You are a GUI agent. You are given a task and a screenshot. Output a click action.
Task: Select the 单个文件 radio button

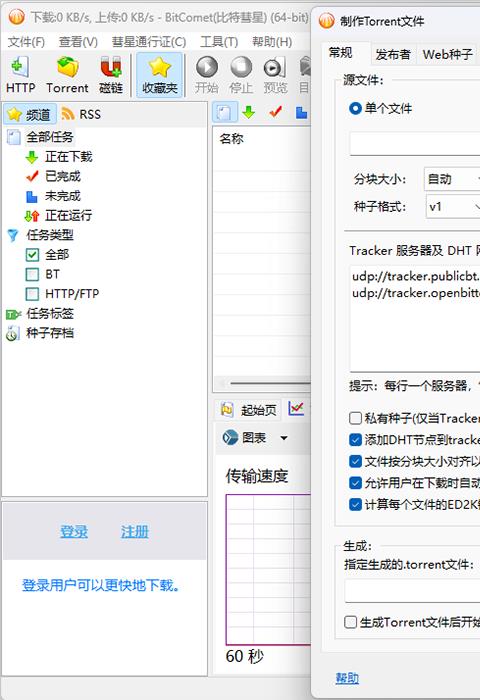pos(355,108)
